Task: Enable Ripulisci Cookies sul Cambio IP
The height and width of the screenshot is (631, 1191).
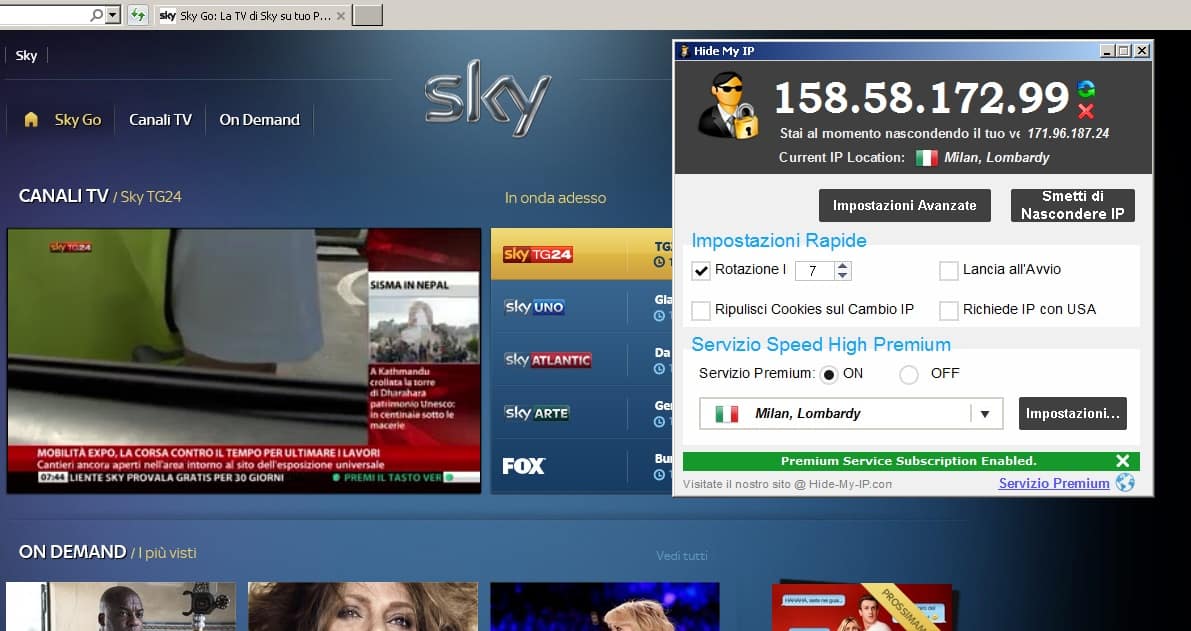Action: 701,310
